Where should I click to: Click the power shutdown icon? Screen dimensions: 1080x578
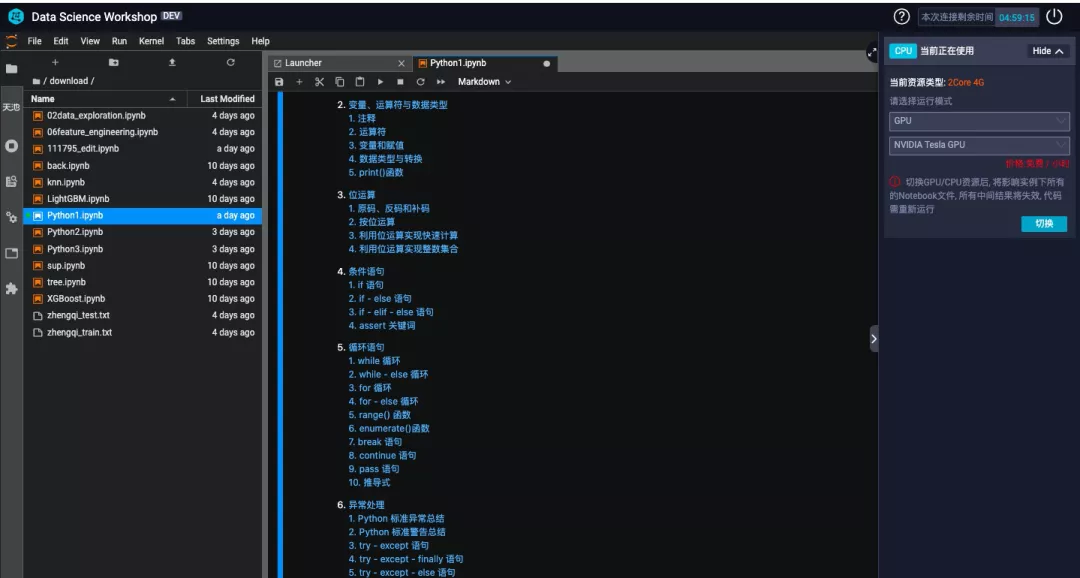pyautogui.click(x=1054, y=17)
